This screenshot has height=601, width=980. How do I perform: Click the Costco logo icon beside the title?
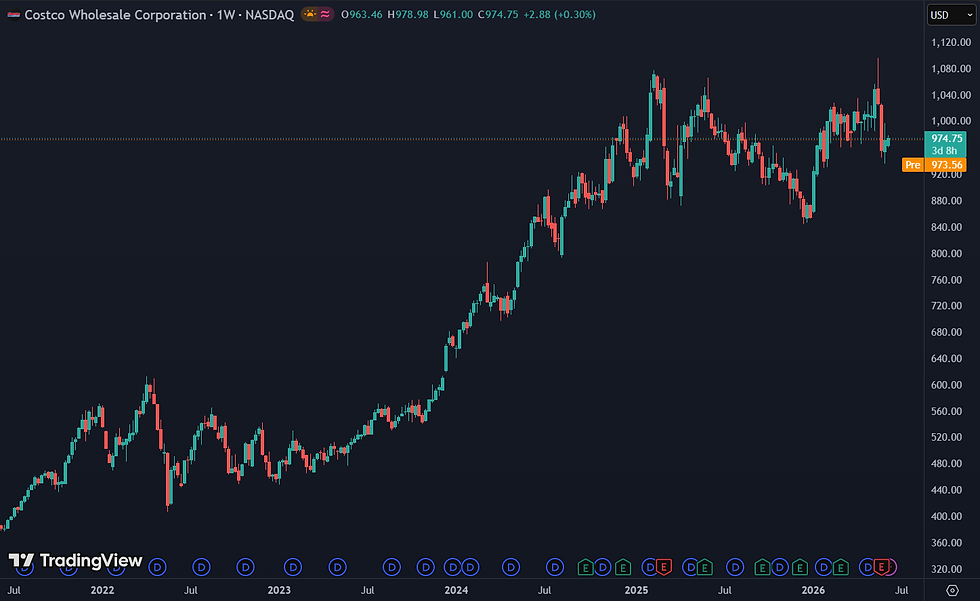click(14, 15)
